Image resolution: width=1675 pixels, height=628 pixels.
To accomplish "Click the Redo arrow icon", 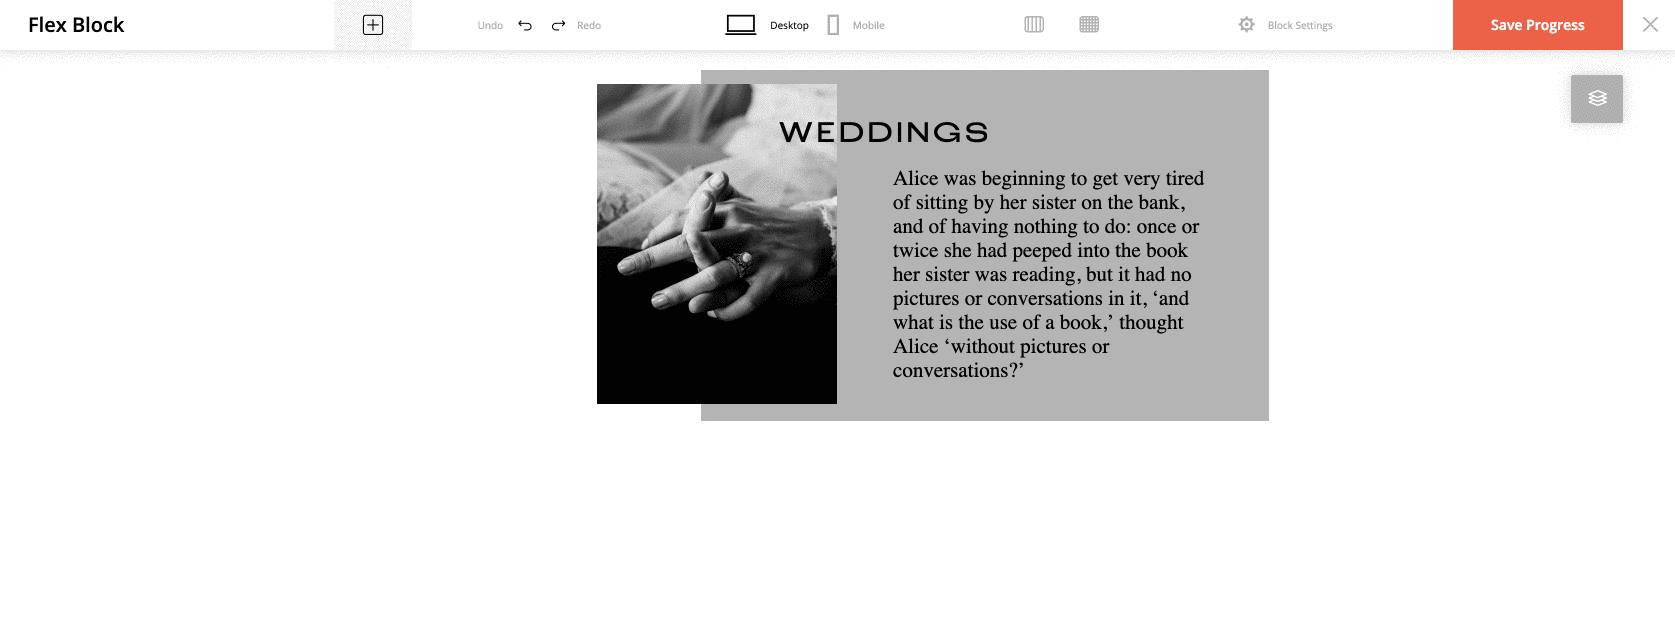I will pyautogui.click(x=558, y=25).
